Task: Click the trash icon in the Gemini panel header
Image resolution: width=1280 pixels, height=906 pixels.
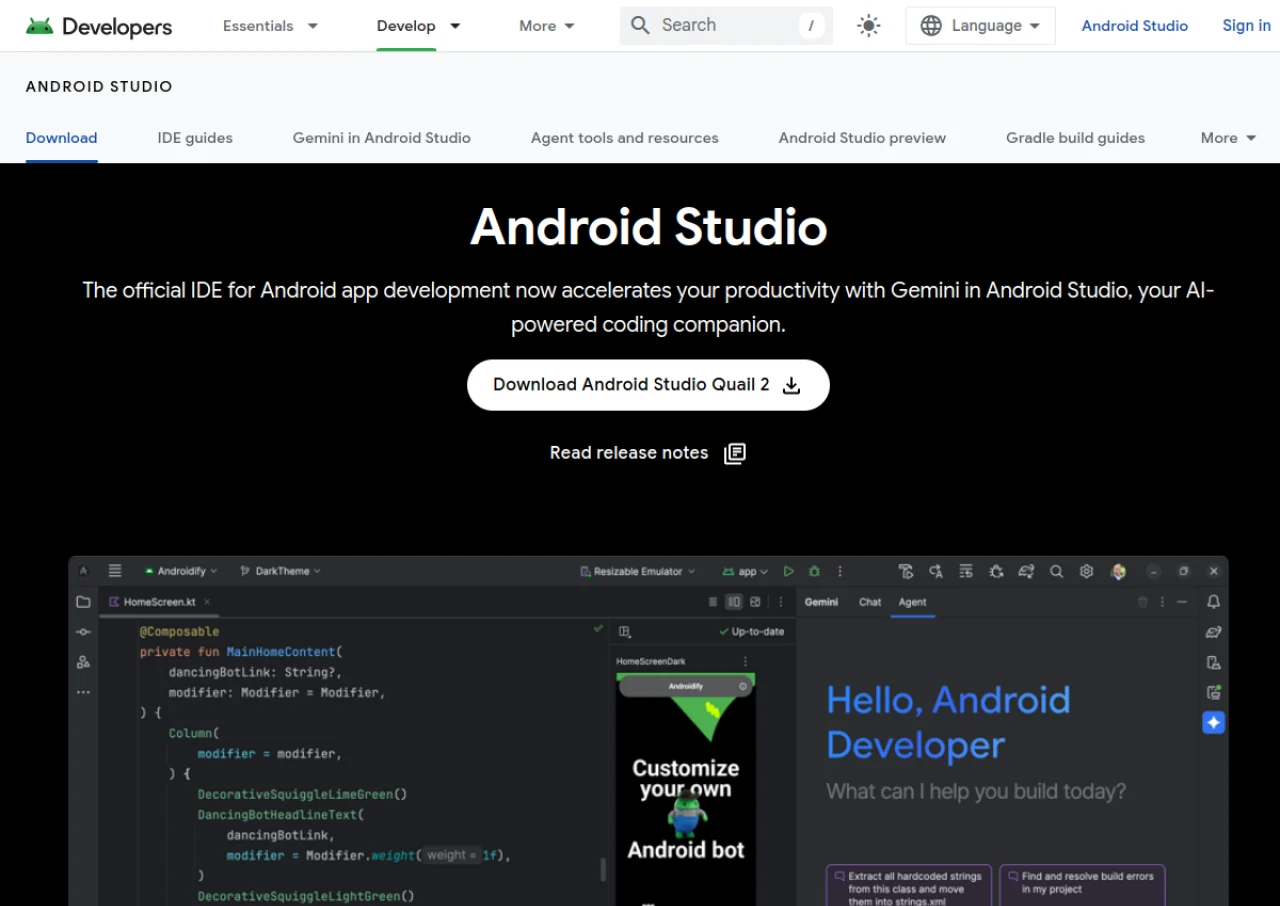Action: (x=1143, y=602)
